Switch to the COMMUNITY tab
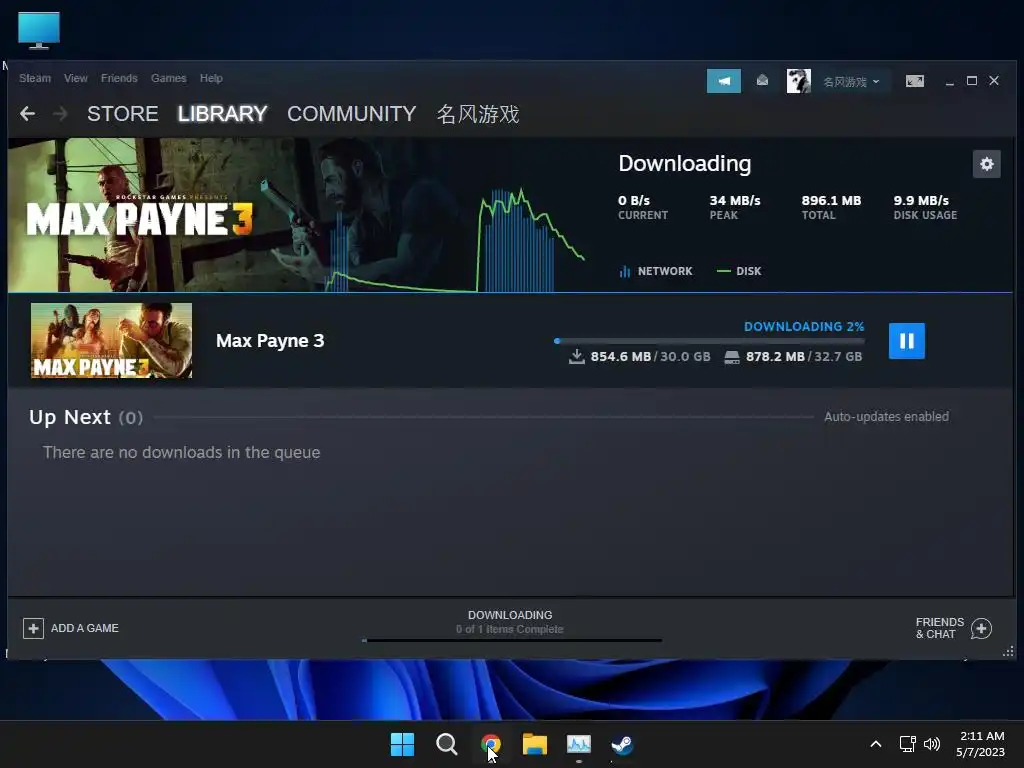Screen dimensions: 1024x768 click(351, 114)
